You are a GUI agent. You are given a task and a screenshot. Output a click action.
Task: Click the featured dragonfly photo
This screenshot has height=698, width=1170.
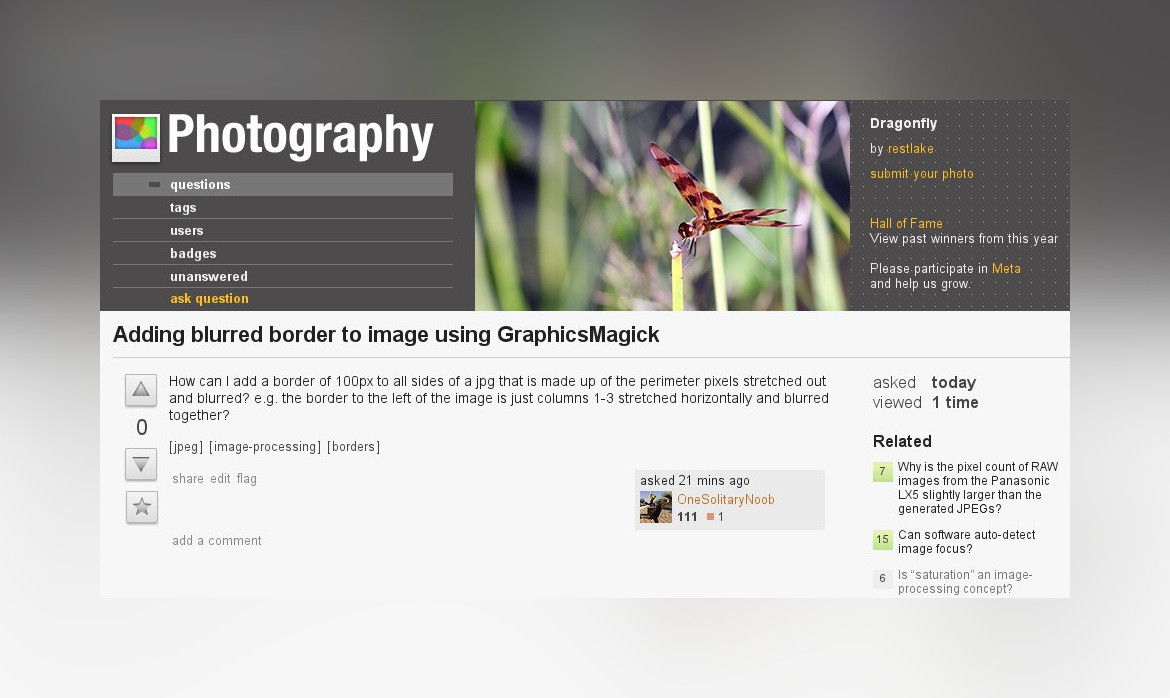(x=662, y=205)
